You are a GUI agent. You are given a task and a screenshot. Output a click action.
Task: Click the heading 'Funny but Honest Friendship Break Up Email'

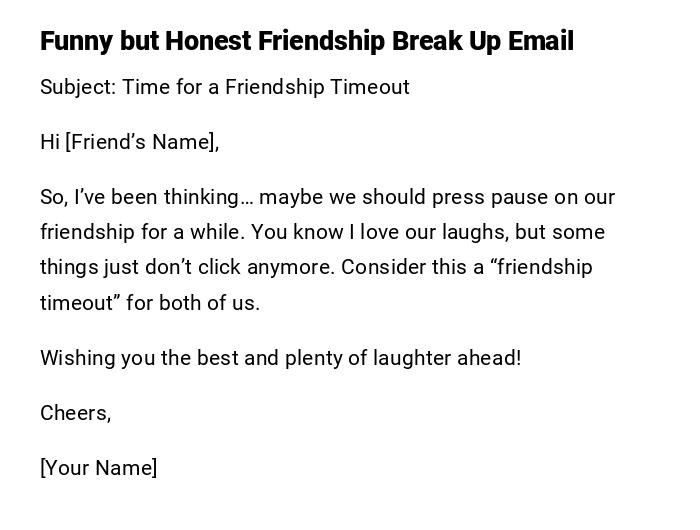(x=306, y=42)
